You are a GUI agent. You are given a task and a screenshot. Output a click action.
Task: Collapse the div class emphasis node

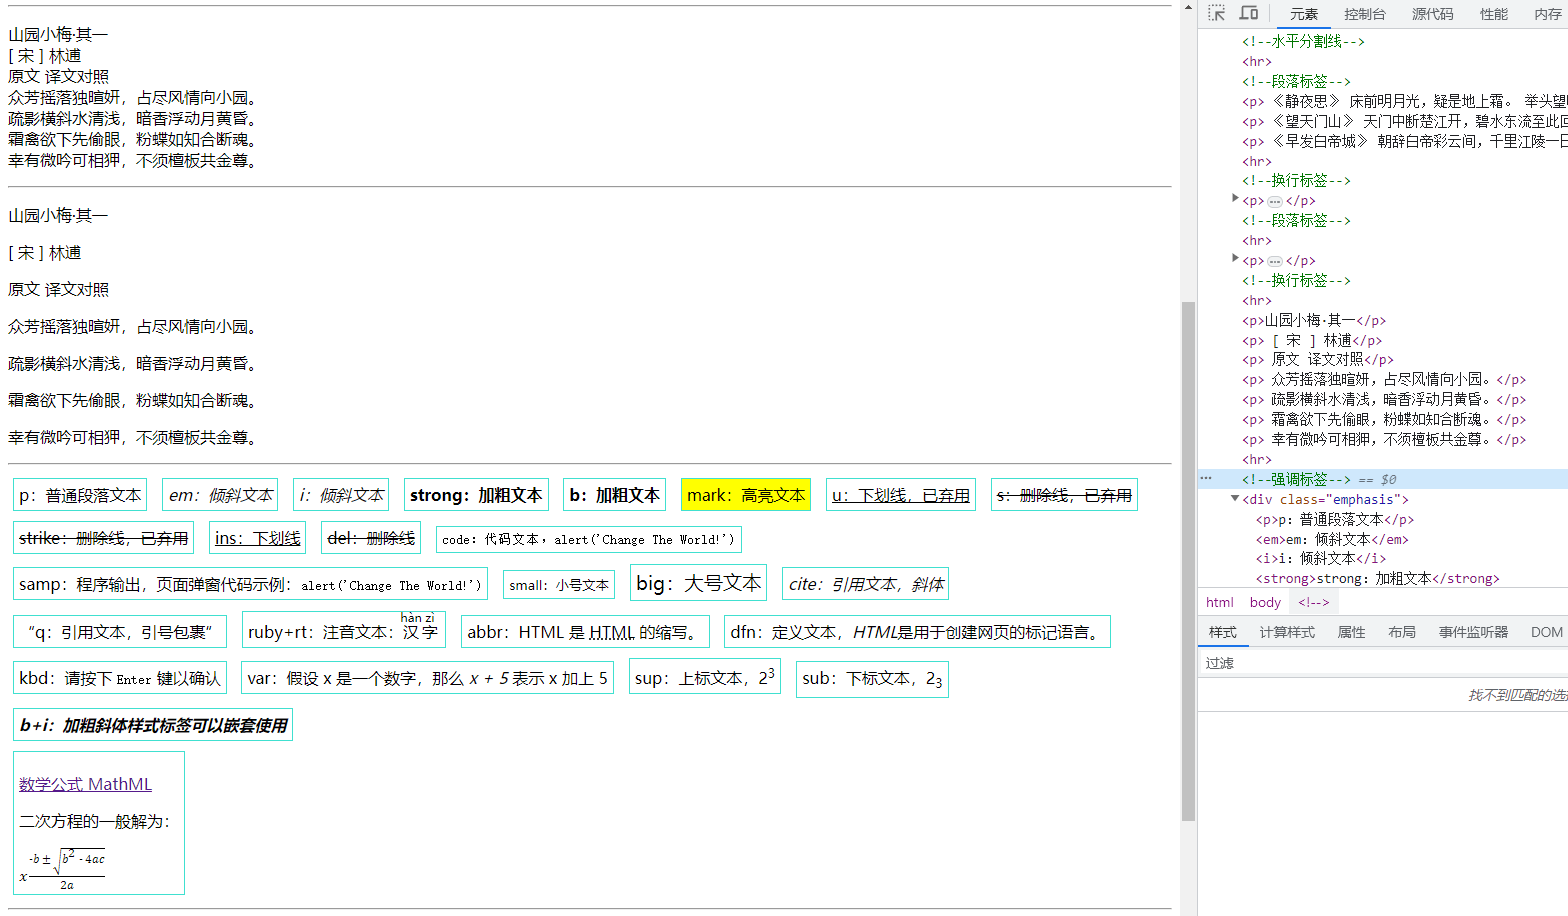pos(1235,499)
